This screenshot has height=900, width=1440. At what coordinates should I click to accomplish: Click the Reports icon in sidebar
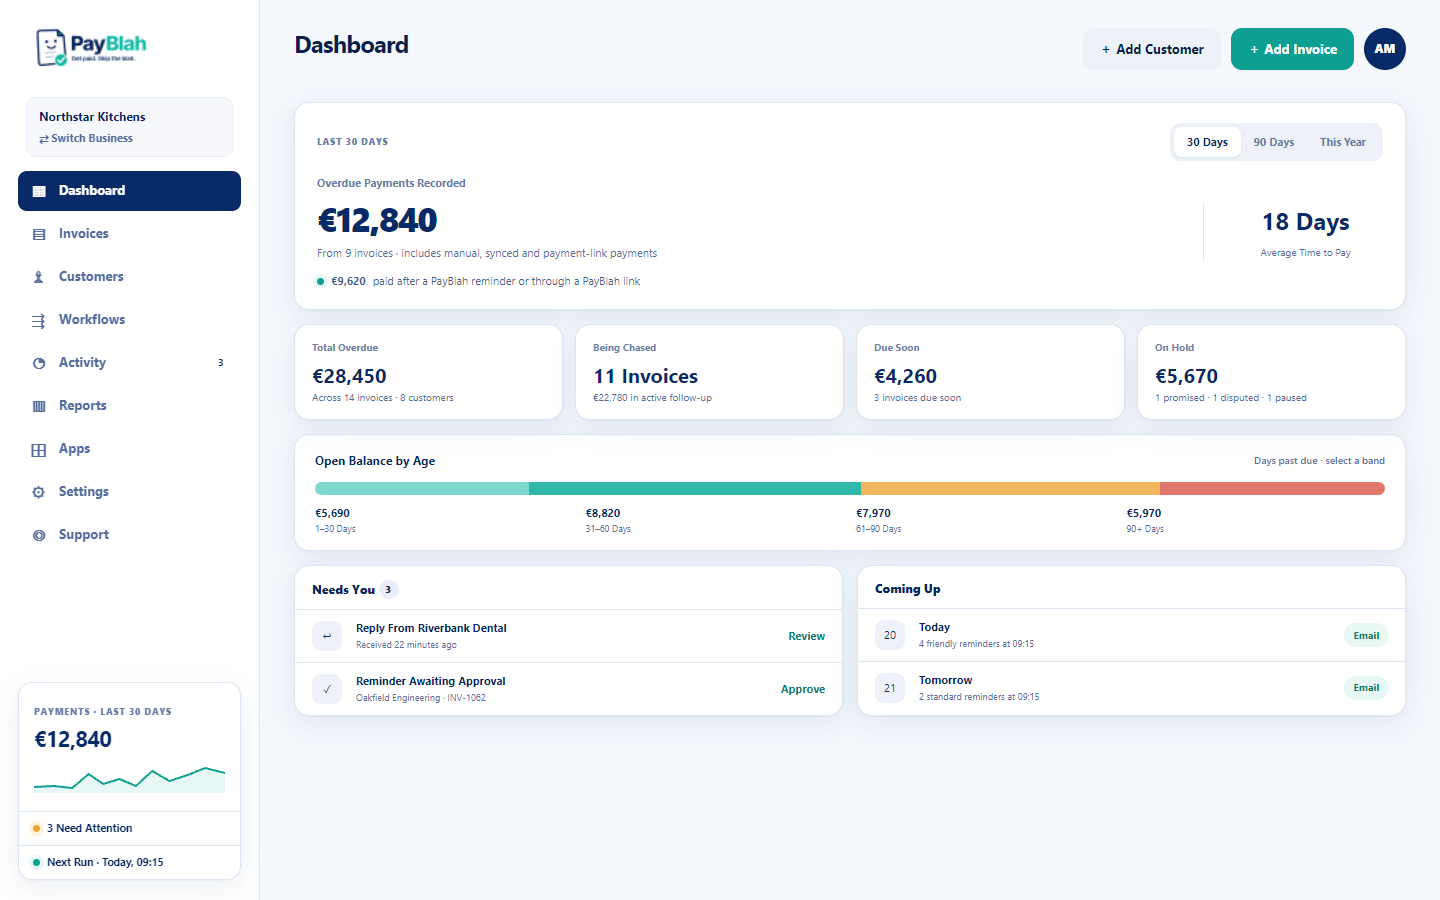click(39, 406)
